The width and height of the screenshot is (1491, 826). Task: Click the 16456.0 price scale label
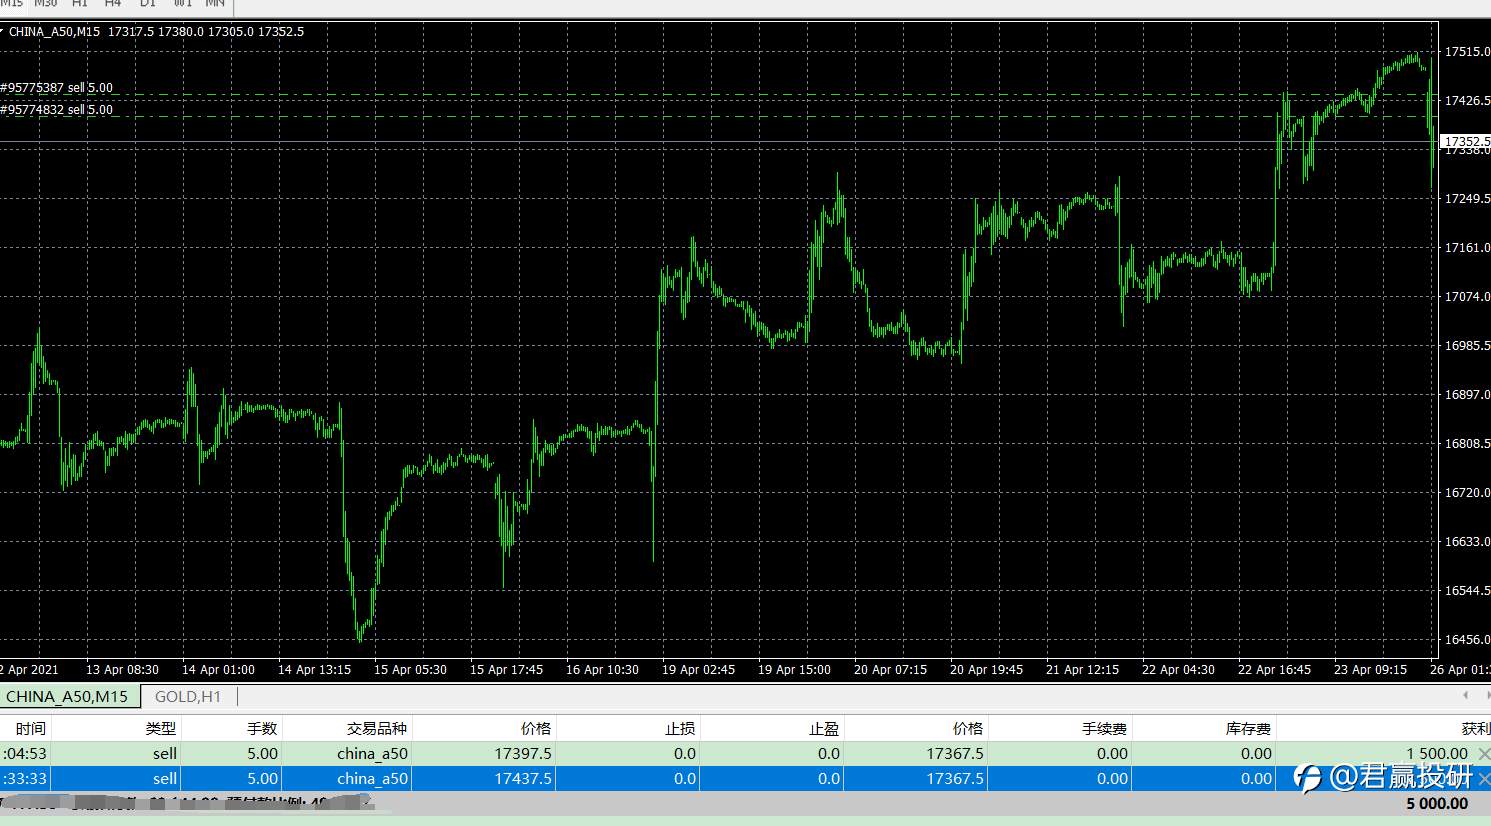pyautogui.click(x=1467, y=640)
